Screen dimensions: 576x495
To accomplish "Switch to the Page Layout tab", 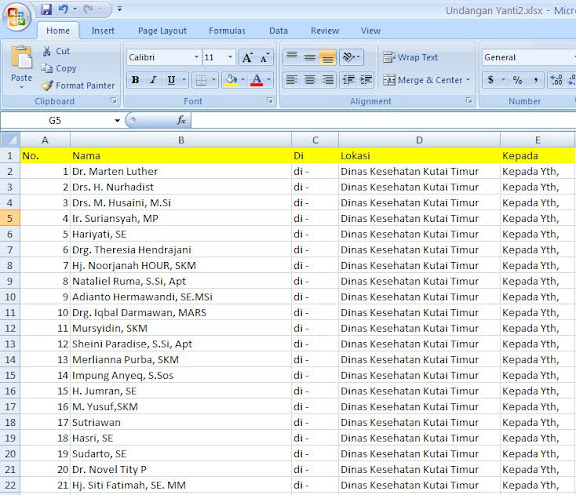I will pos(162,31).
